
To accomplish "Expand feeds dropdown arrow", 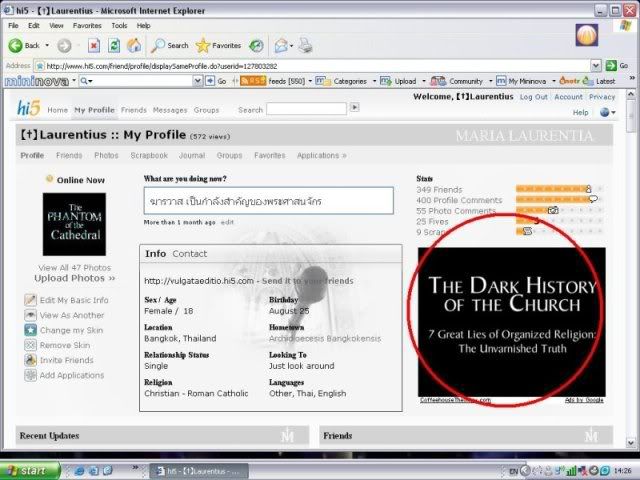I will 310,81.
